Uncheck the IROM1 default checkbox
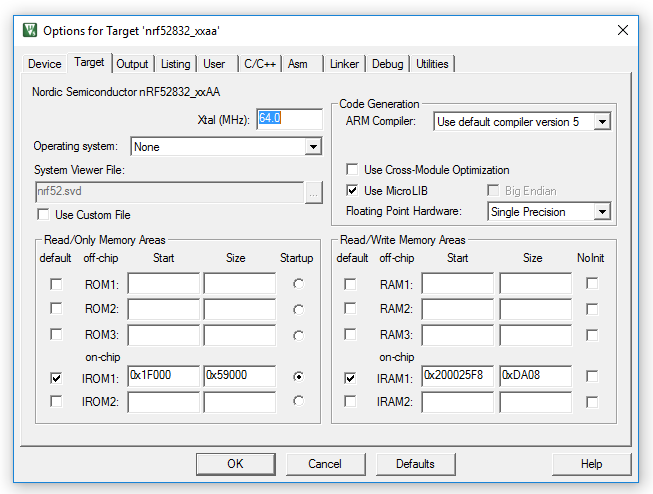The height and width of the screenshot is (494, 653). point(56,378)
